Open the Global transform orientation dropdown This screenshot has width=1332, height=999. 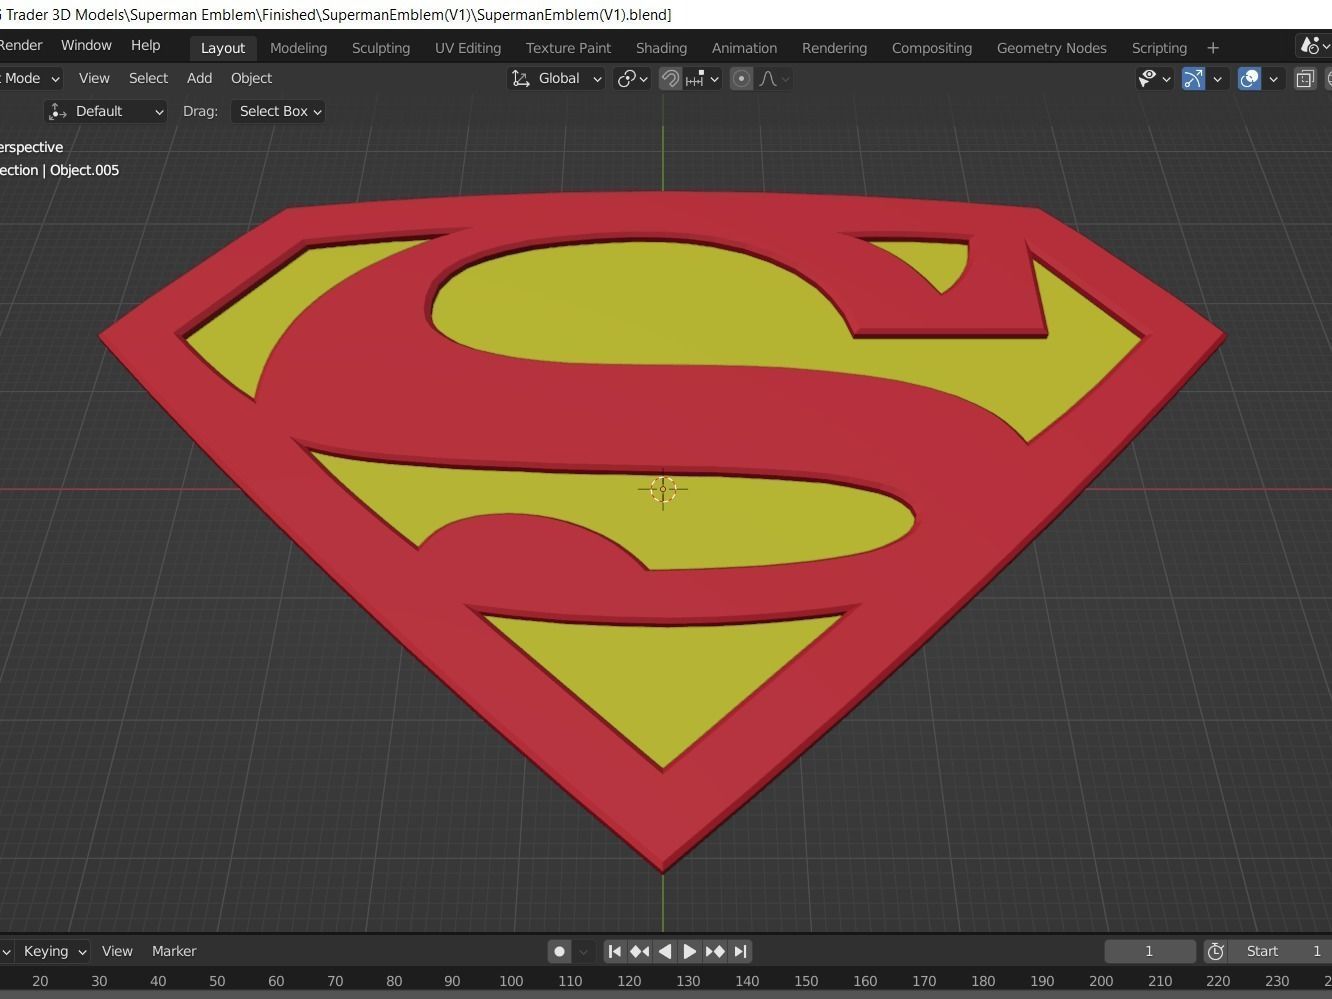pos(557,78)
